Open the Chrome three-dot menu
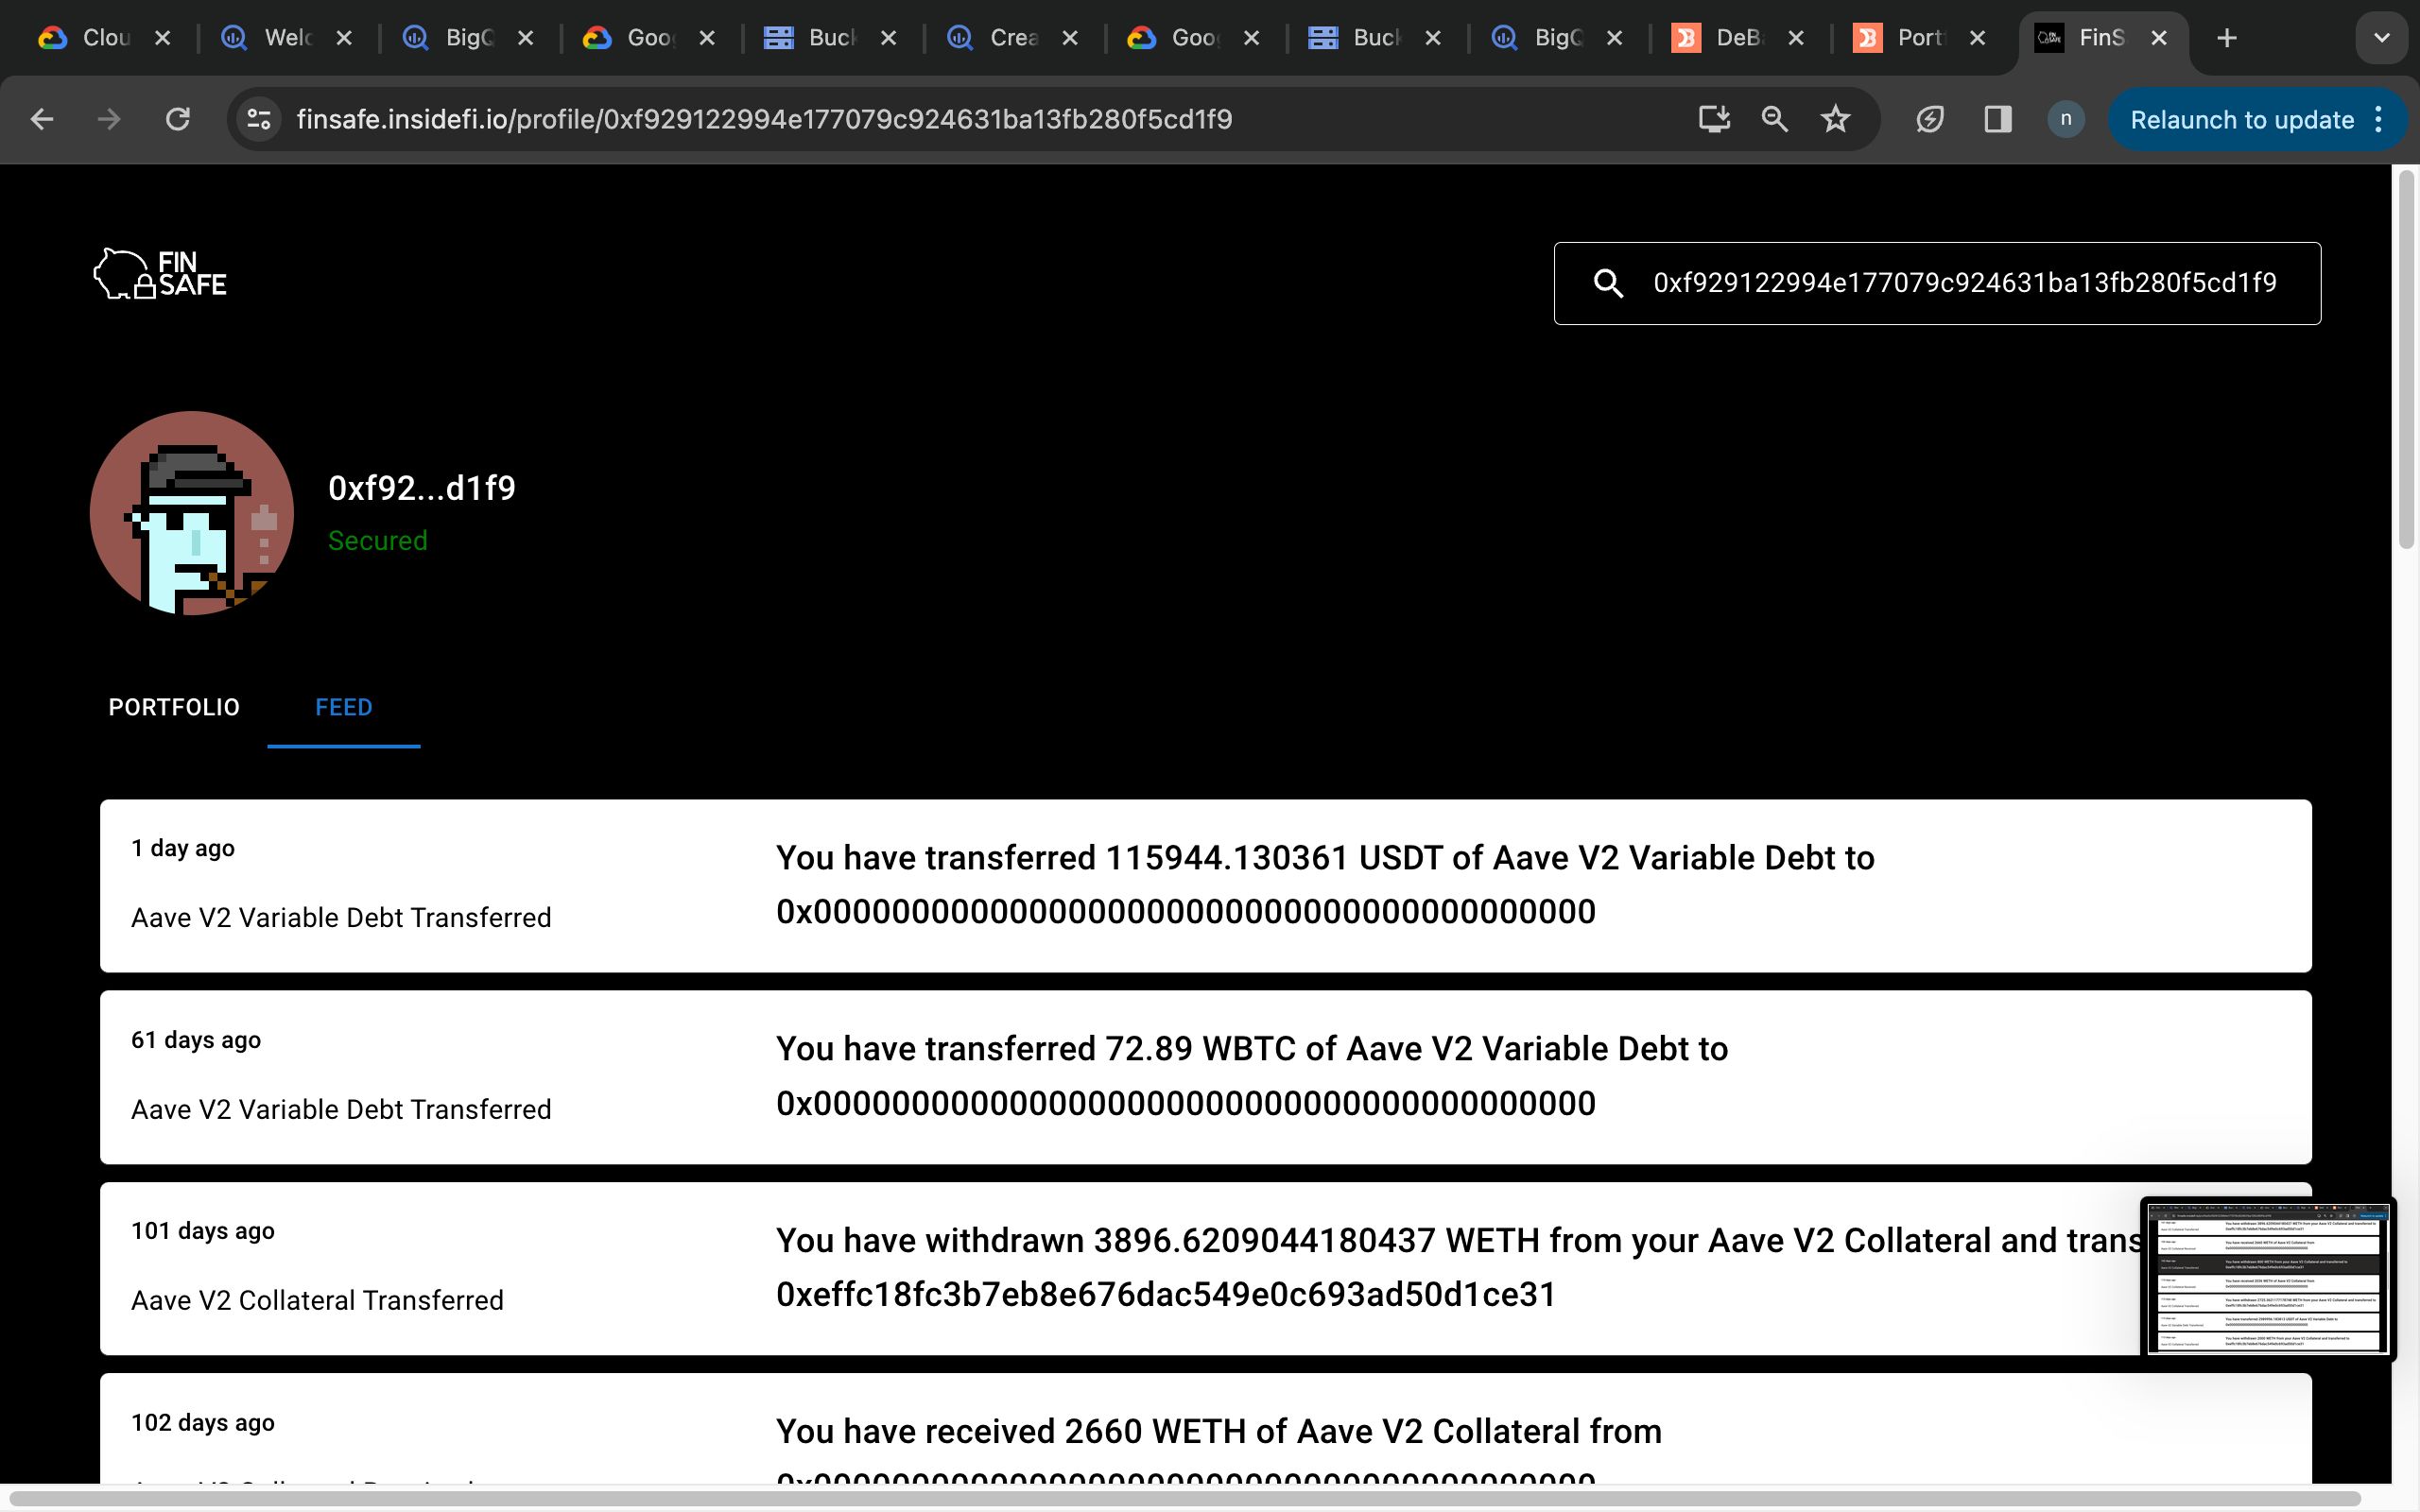Viewport: 2420px width, 1512px height. (2380, 120)
